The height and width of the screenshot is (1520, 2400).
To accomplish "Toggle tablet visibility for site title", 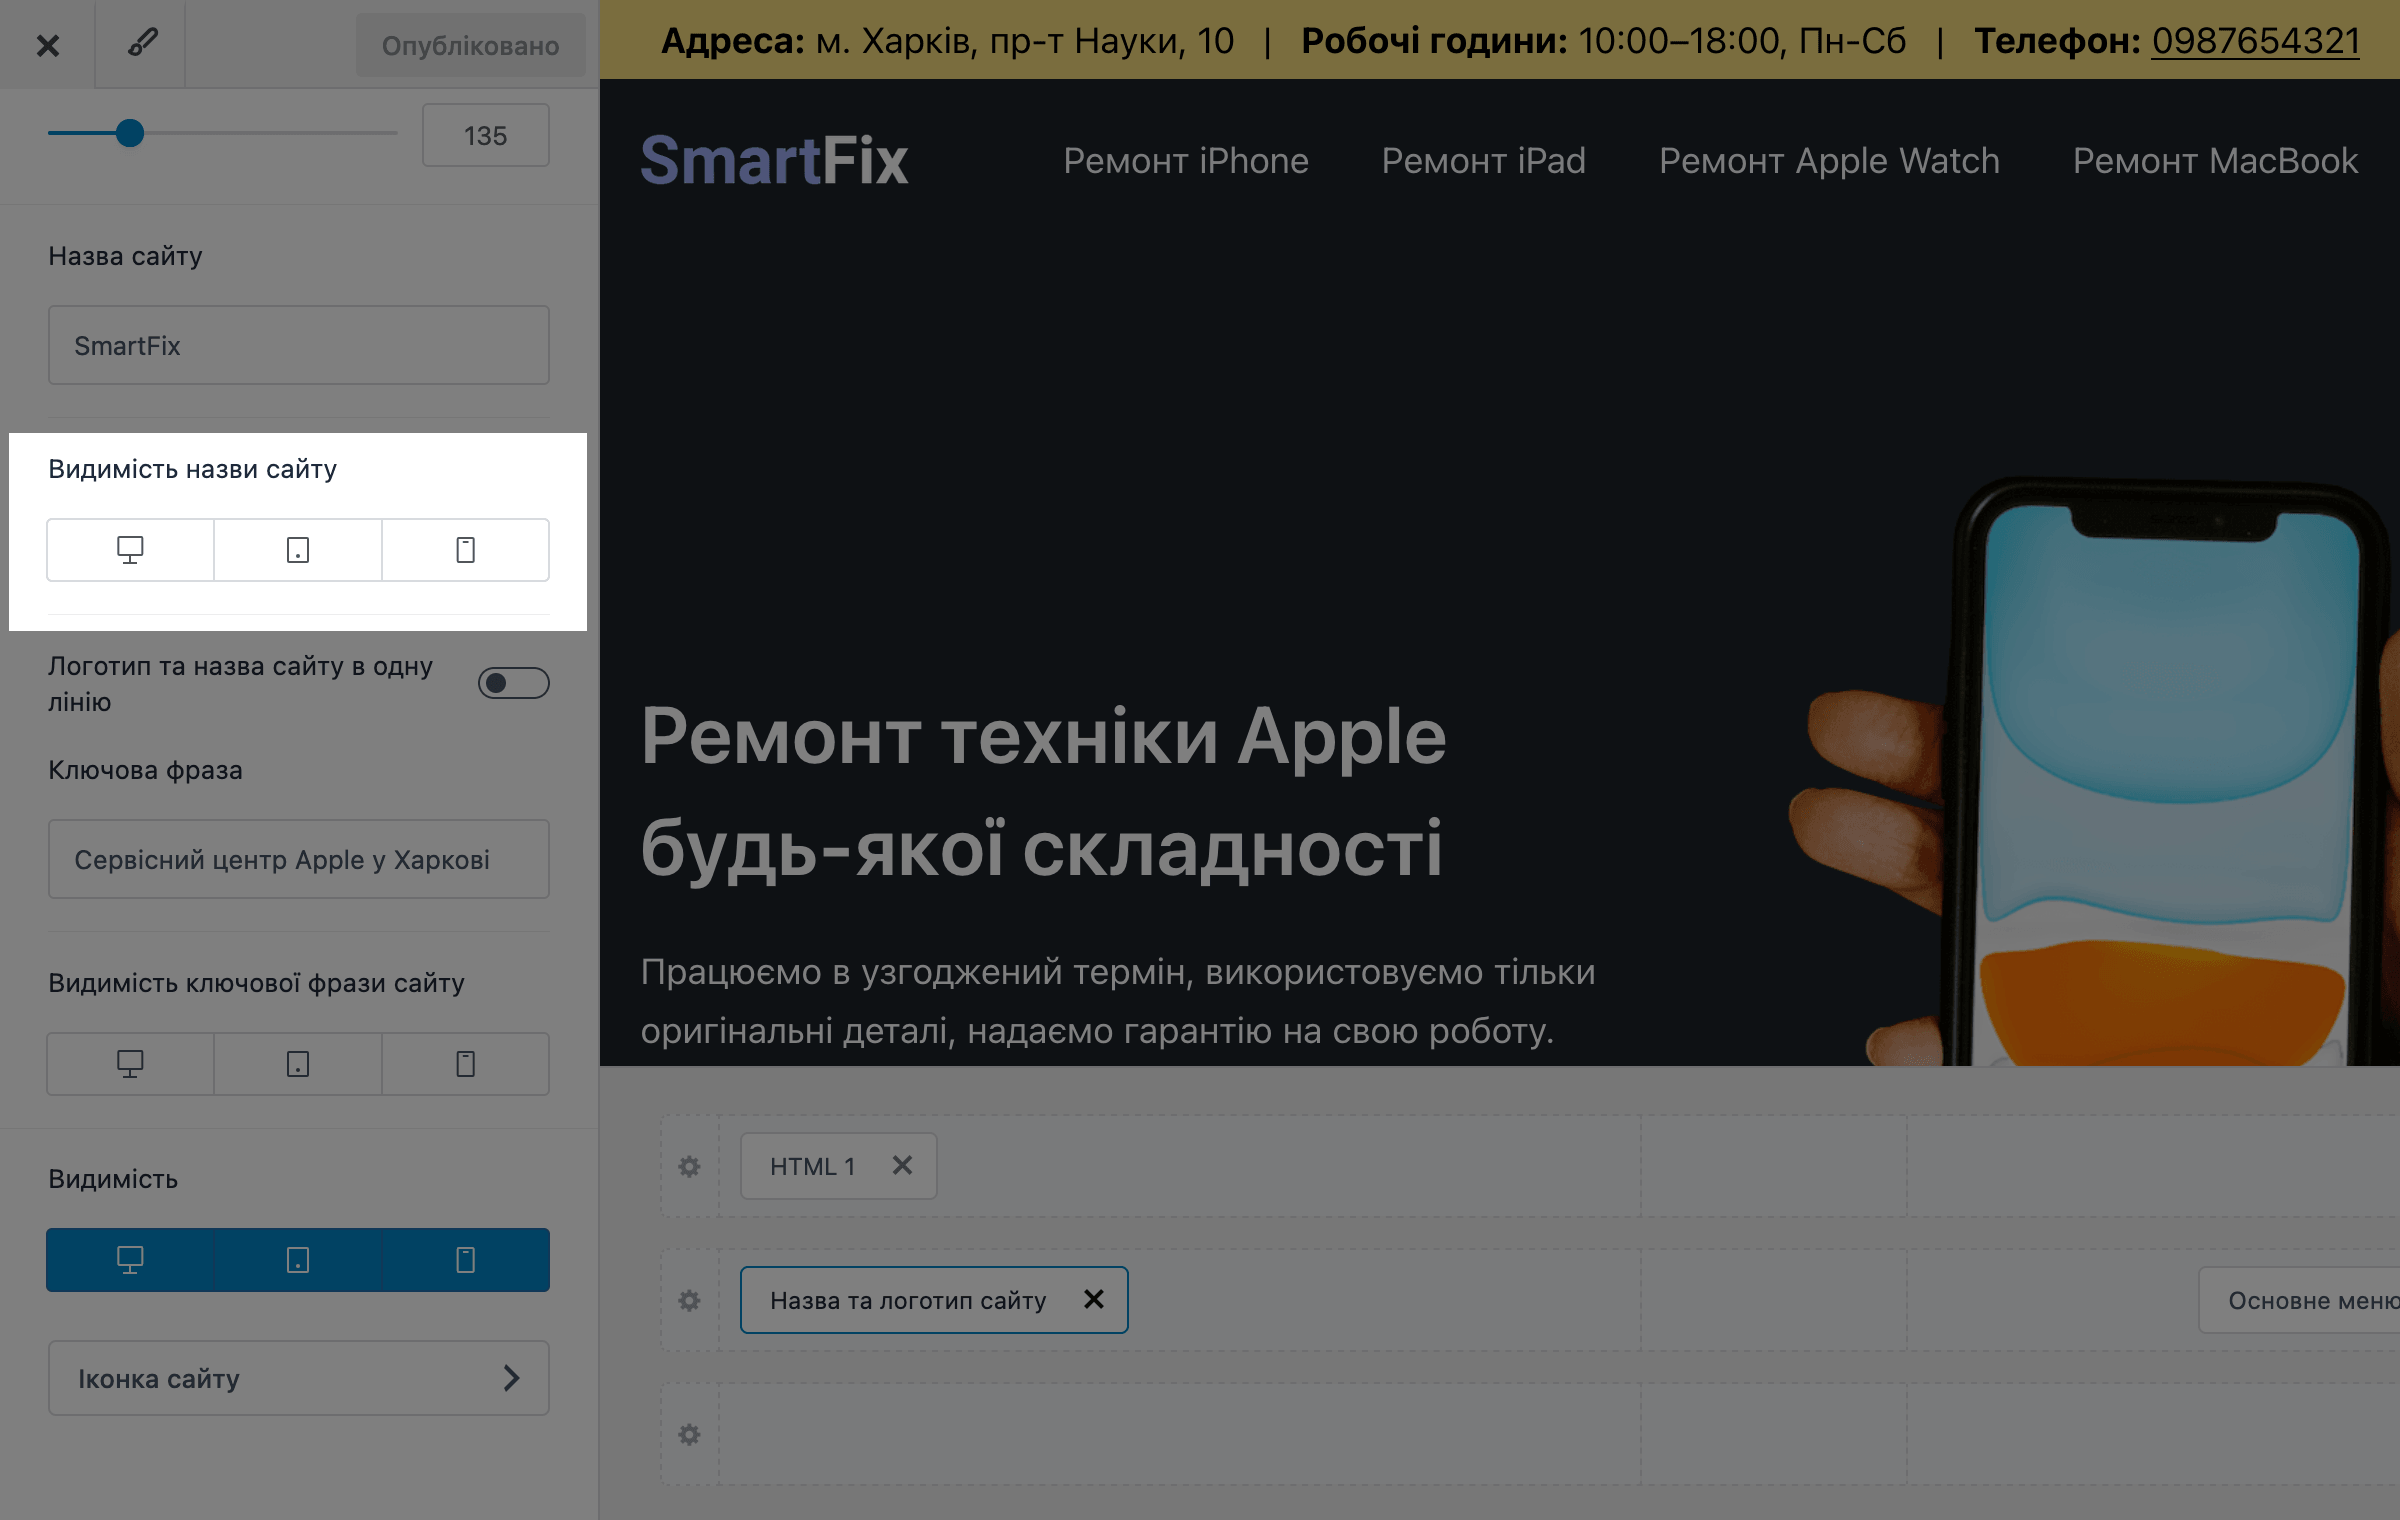I will point(298,550).
